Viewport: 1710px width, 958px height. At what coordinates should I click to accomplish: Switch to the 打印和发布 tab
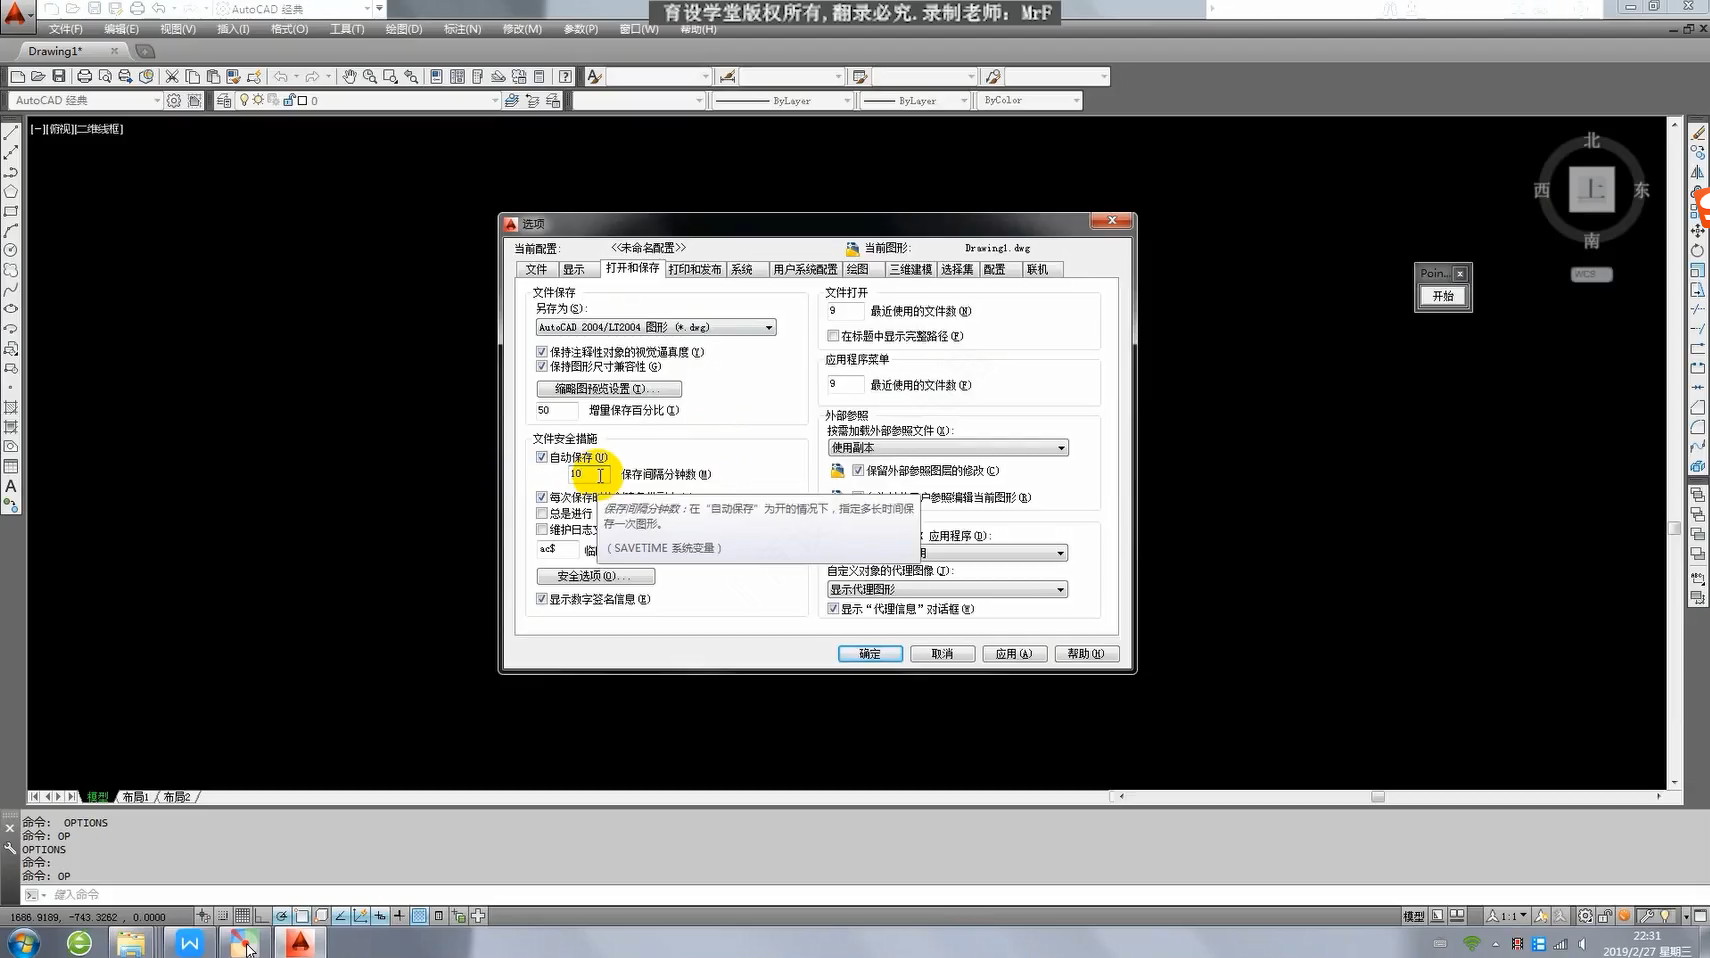(695, 270)
